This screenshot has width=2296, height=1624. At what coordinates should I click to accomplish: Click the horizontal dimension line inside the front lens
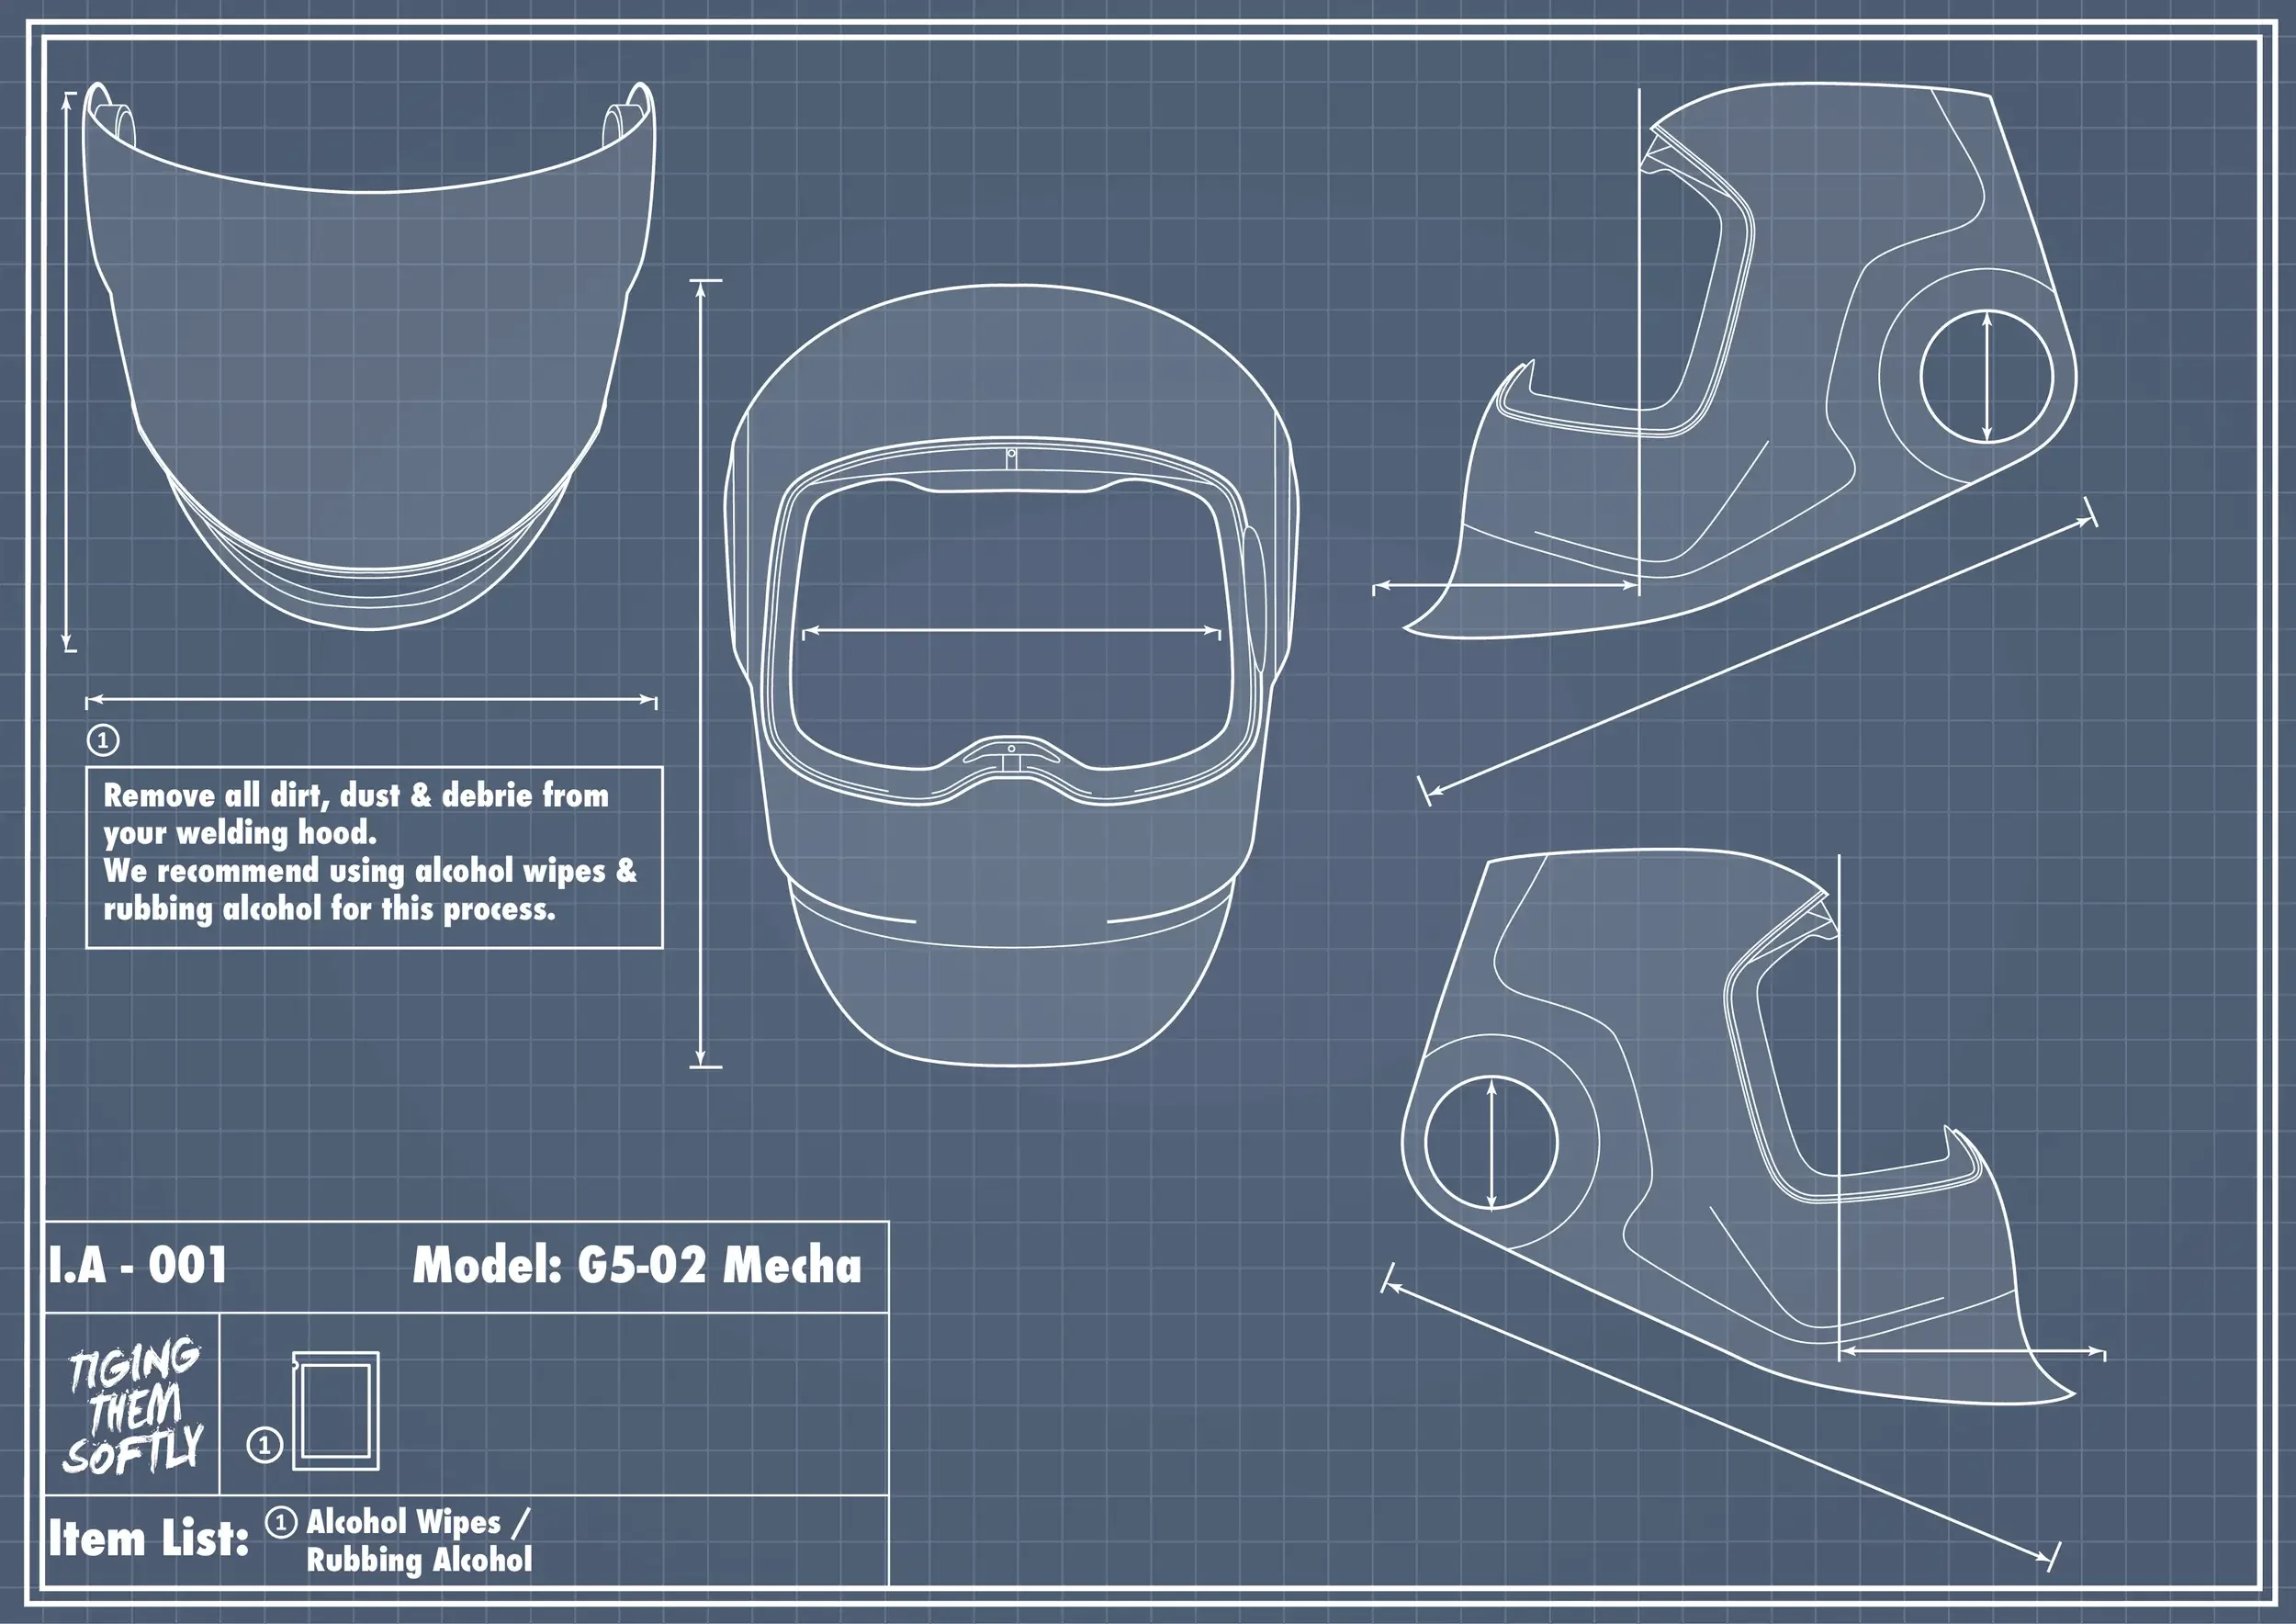[x=1010, y=631]
